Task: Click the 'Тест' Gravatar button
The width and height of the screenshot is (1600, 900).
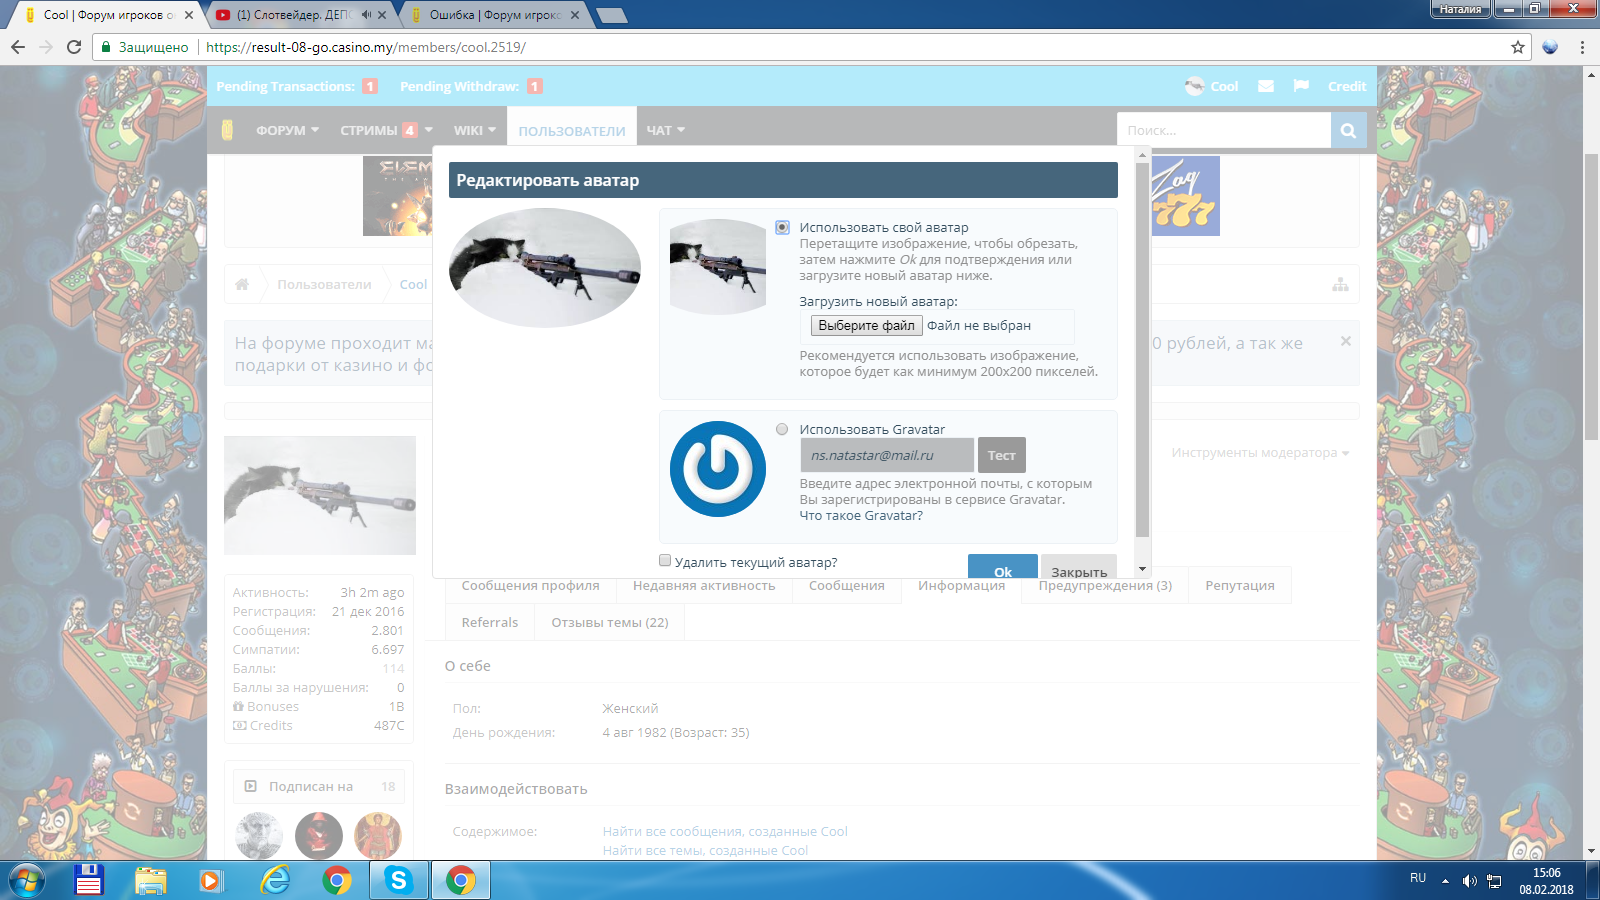Action: [1001, 455]
